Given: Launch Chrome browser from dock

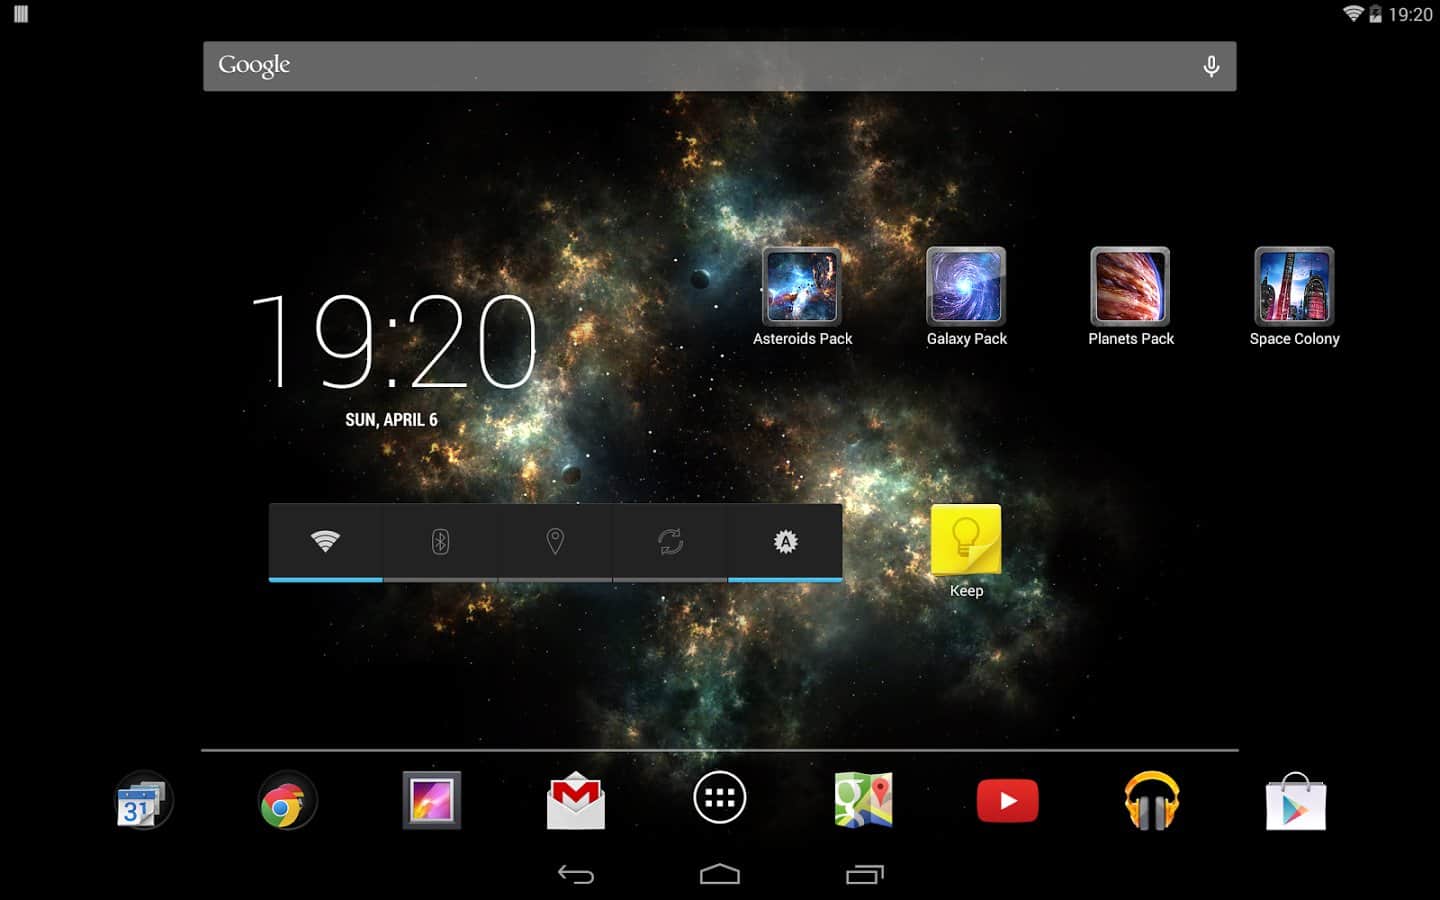Looking at the screenshot, I should click(287, 801).
